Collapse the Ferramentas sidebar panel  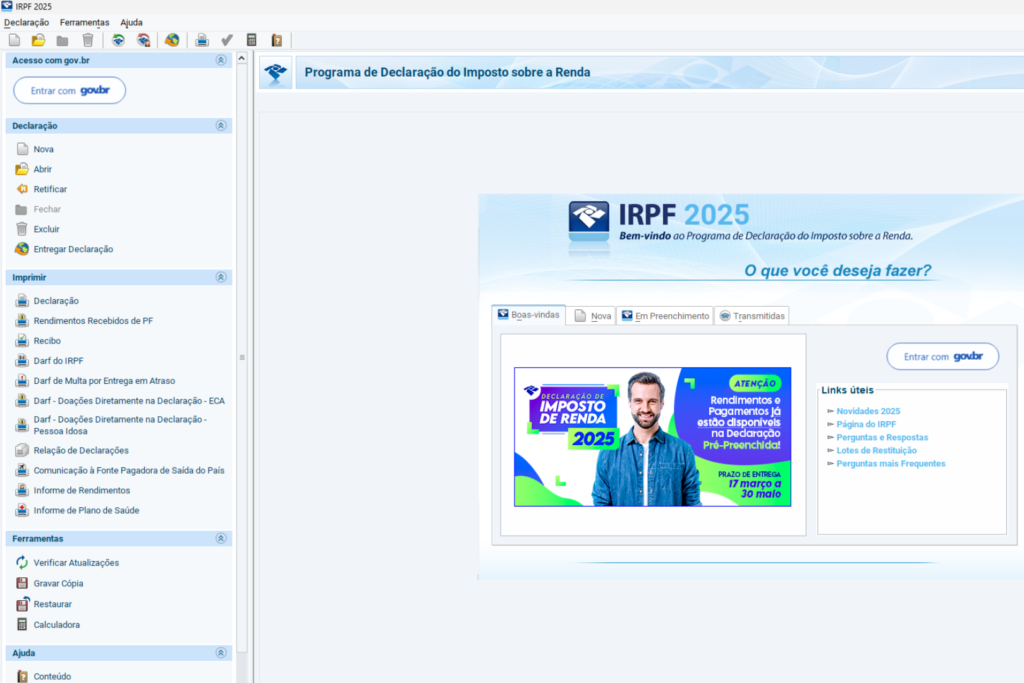(x=221, y=538)
